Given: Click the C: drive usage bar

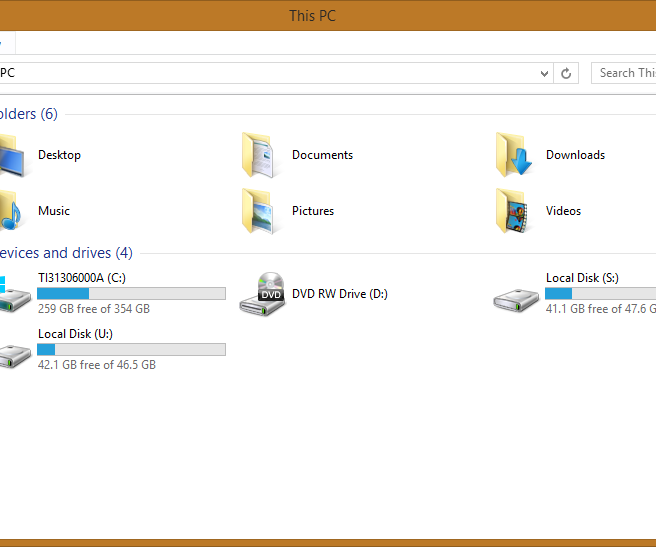Looking at the screenshot, I should (x=131, y=293).
